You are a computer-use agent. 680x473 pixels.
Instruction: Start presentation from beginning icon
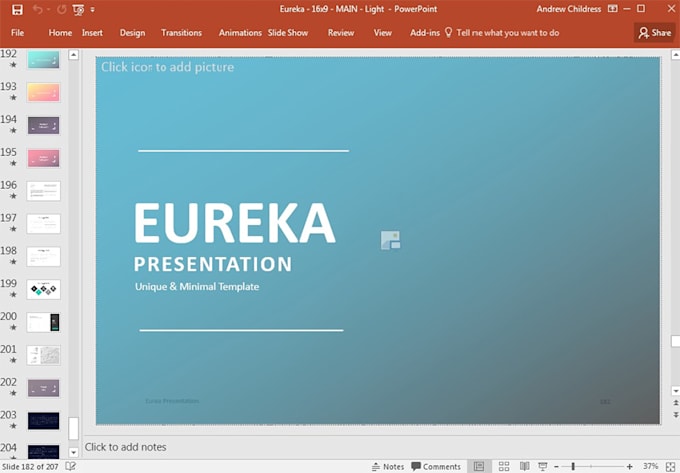[x=78, y=10]
